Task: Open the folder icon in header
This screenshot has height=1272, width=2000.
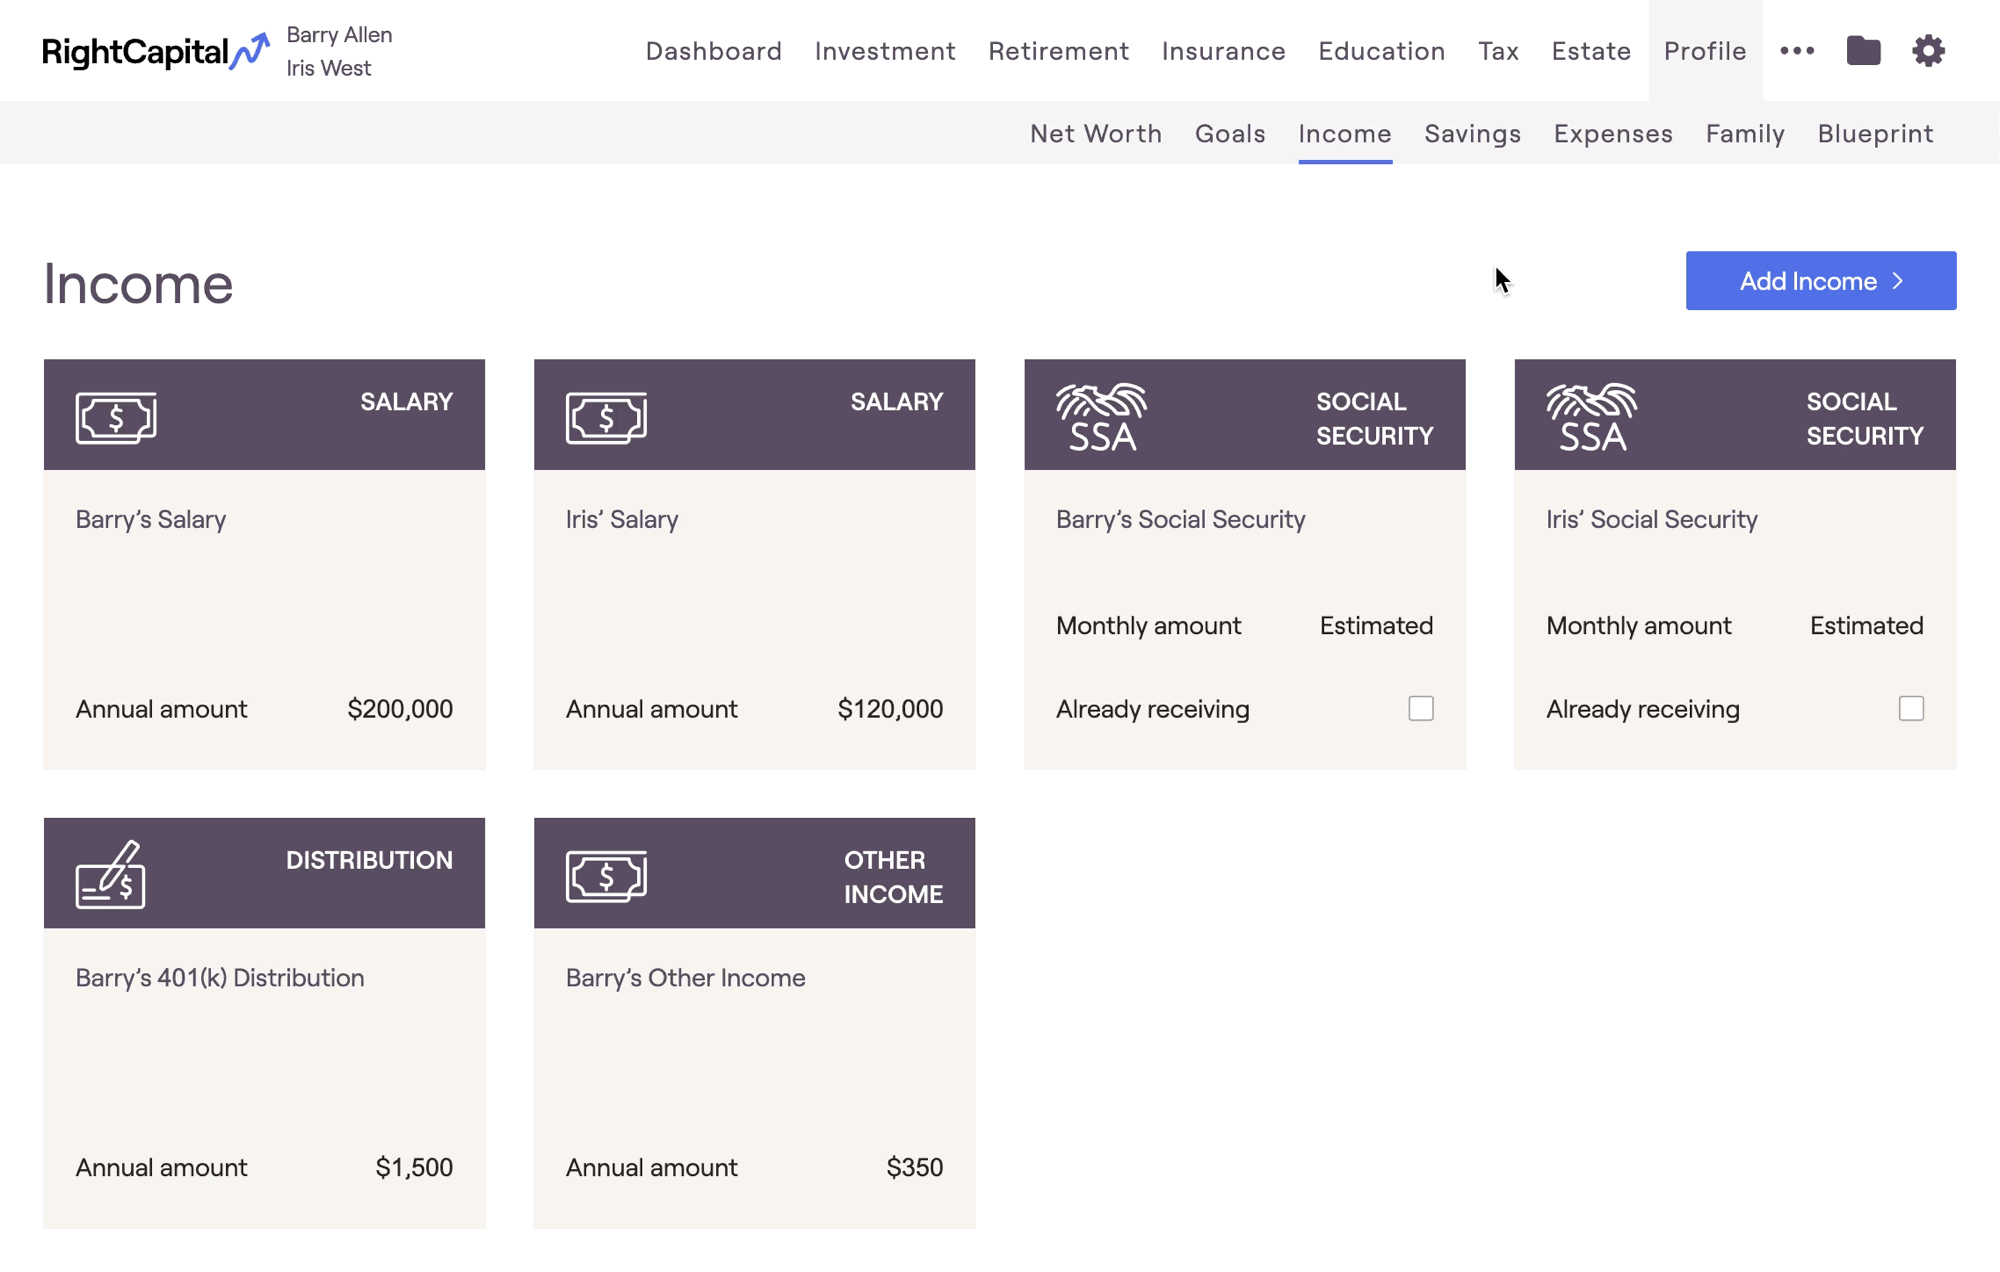Action: coord(1863,51)
